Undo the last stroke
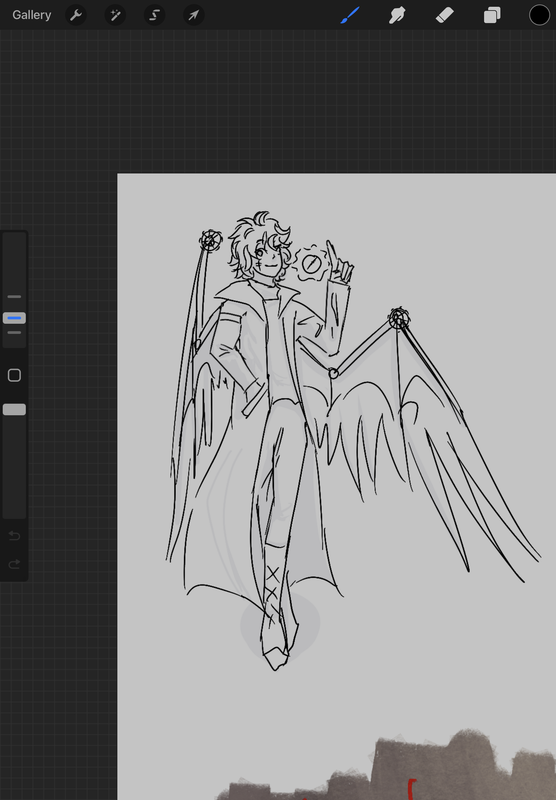The height and width of the screenshot is (800, 556). pyautogui.click(x=14, y=536)
